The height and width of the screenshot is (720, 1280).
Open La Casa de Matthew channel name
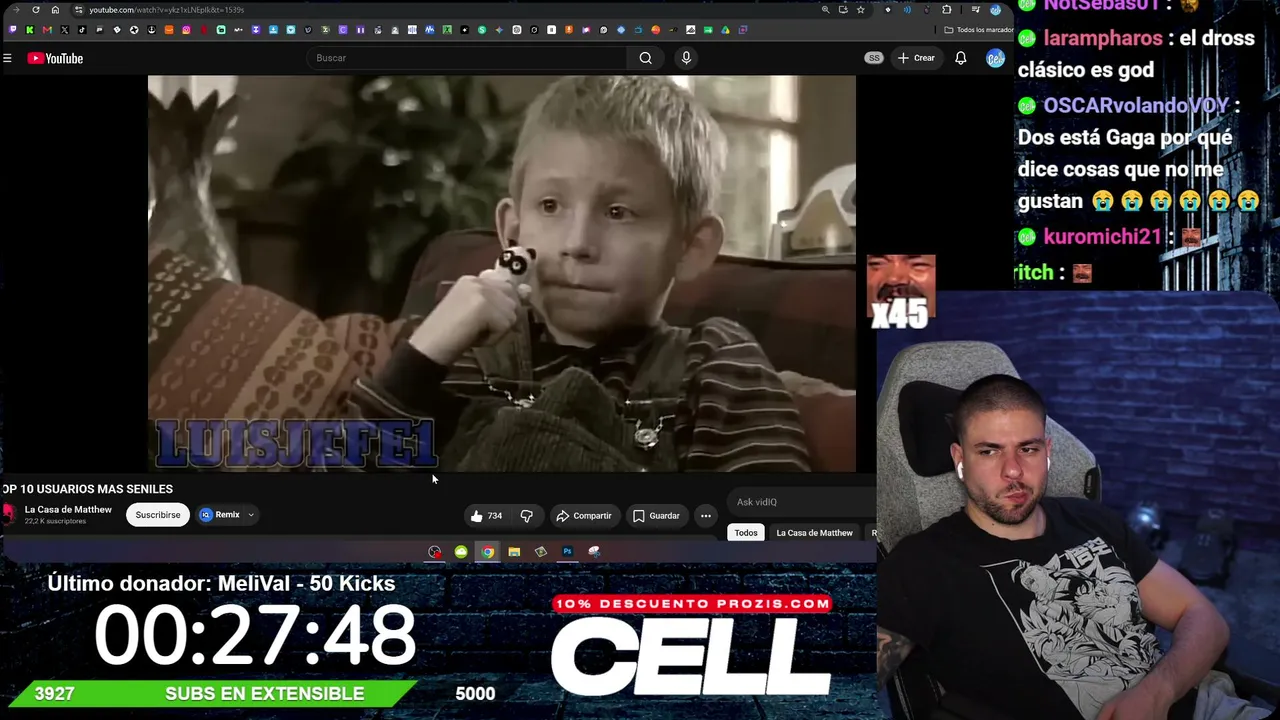click(x=68, y=510)
